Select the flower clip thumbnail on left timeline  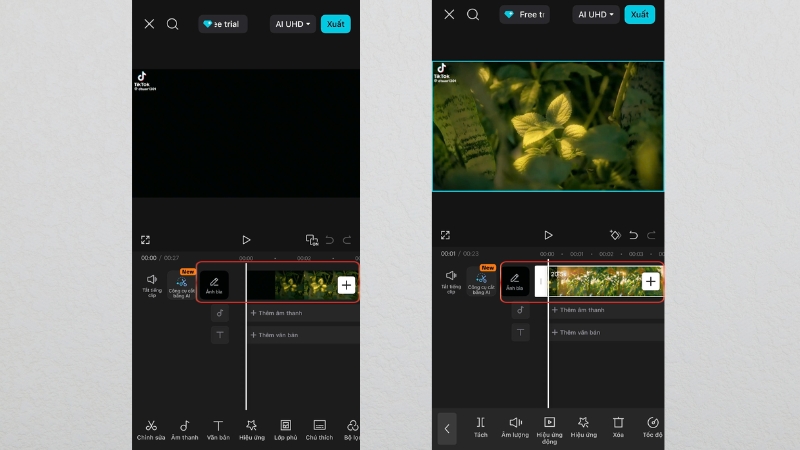(306, 285)
